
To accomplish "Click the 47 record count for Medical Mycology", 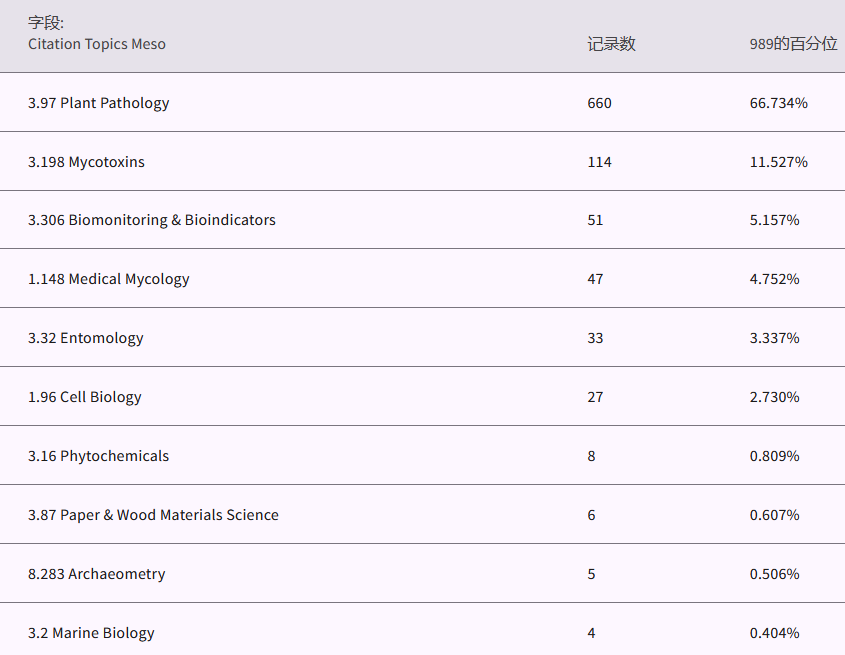I will coord(595,279).
